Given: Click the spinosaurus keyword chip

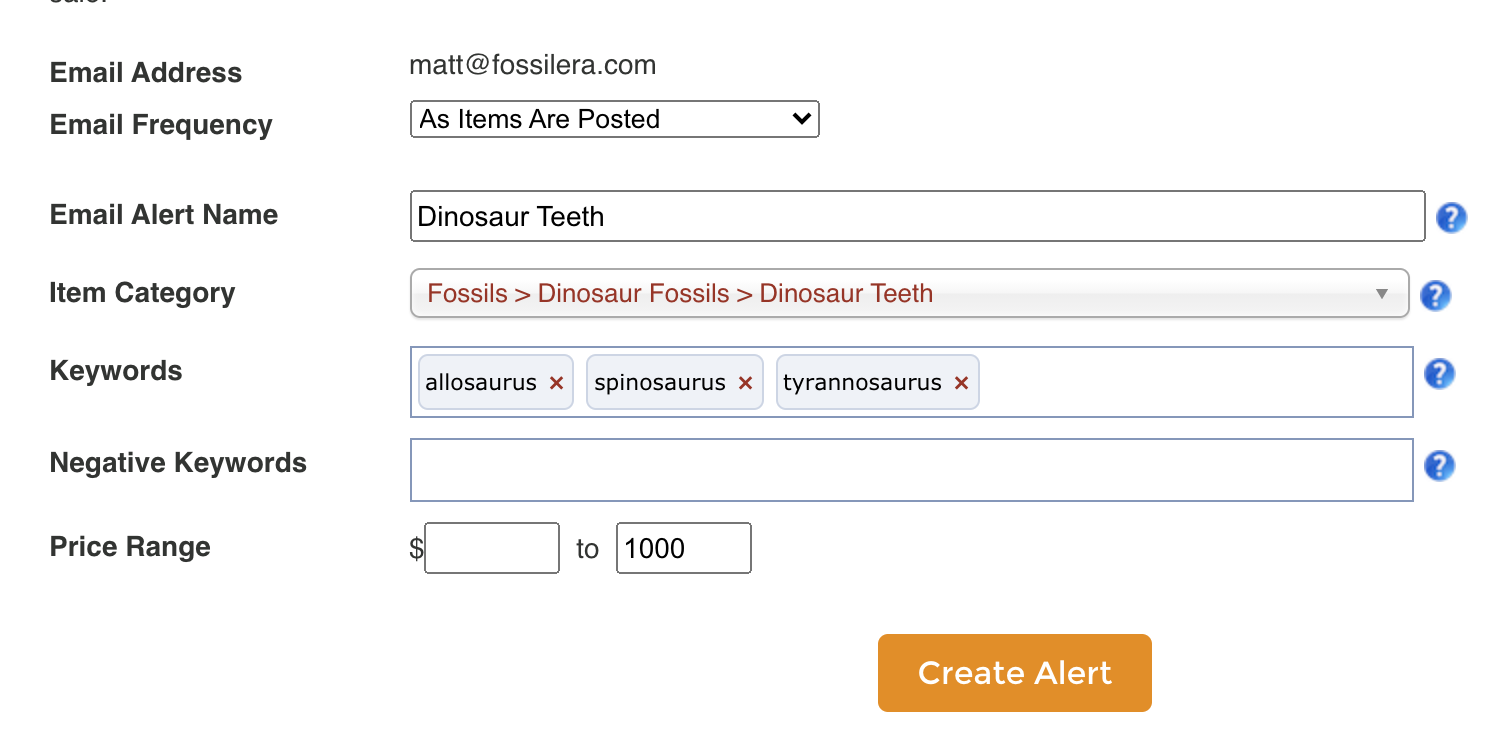Looking at the screenshot, I should pos(659,383).
